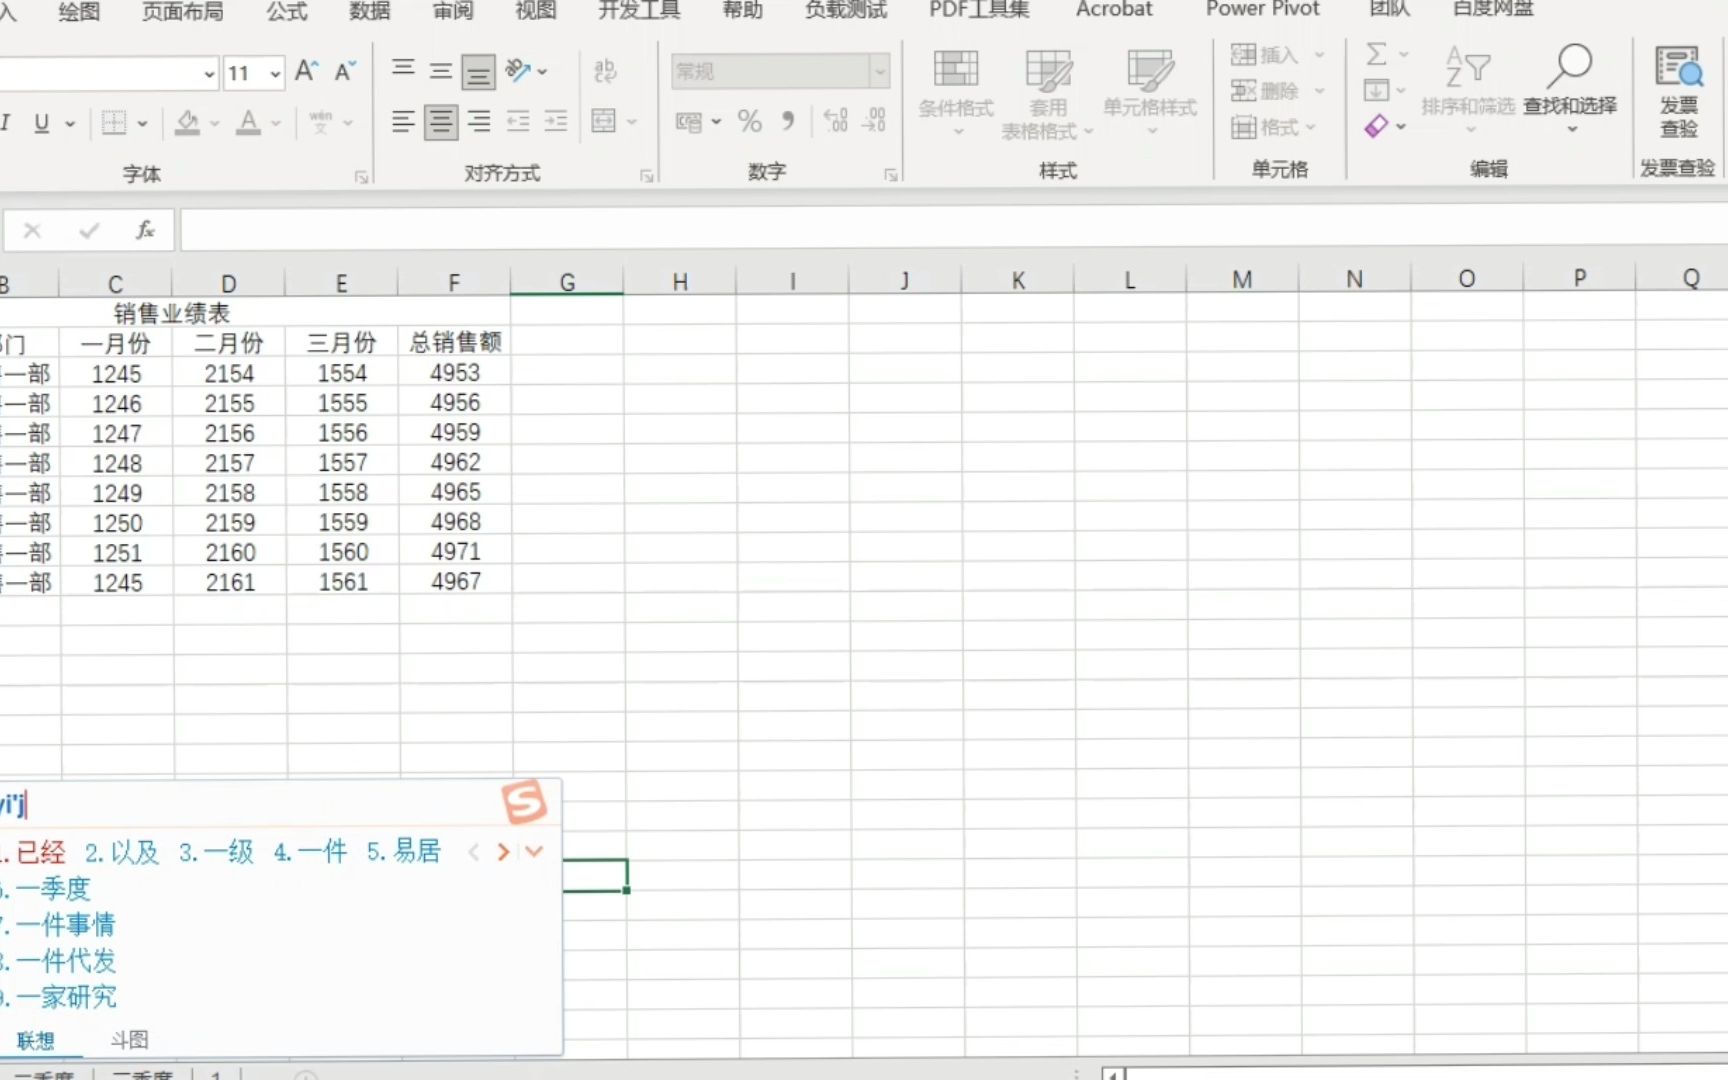Image resolution: width=1728 pixels, height=1080 pixels.
Task: Open the Power Pivot ribbon tab
Action: coord(1262,10)
